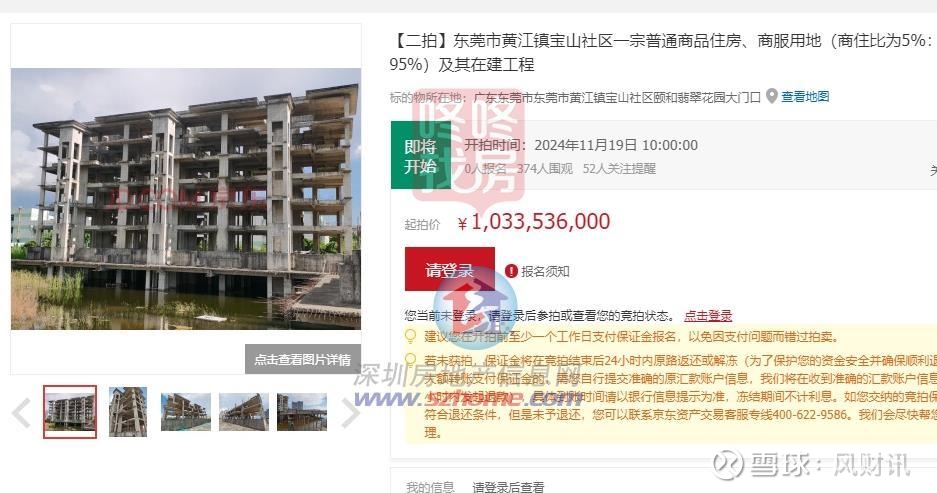Select the fourth construction thumbnail
This screenshot has height=493, width=937.
pos(244,412)
